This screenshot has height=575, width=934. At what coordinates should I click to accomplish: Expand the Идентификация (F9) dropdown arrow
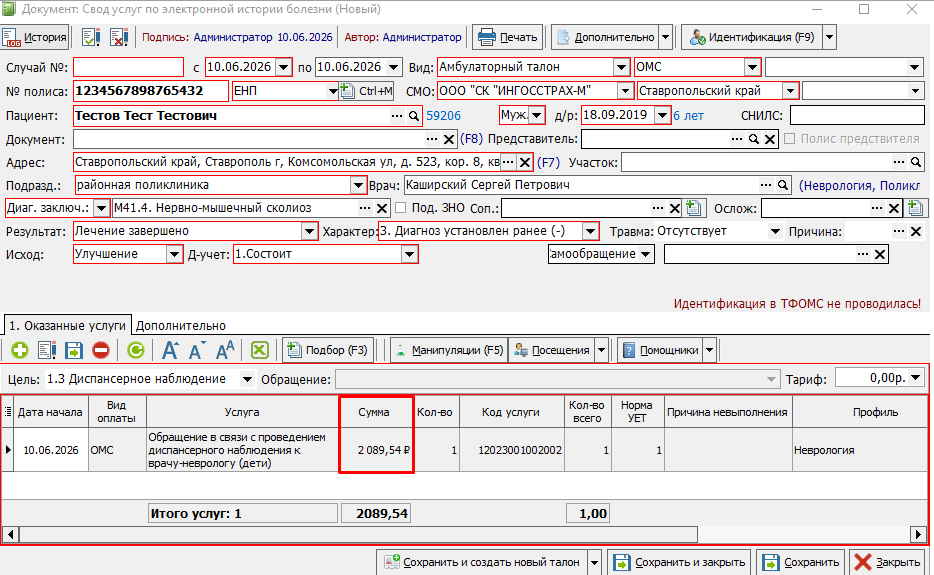pos(829,37)
